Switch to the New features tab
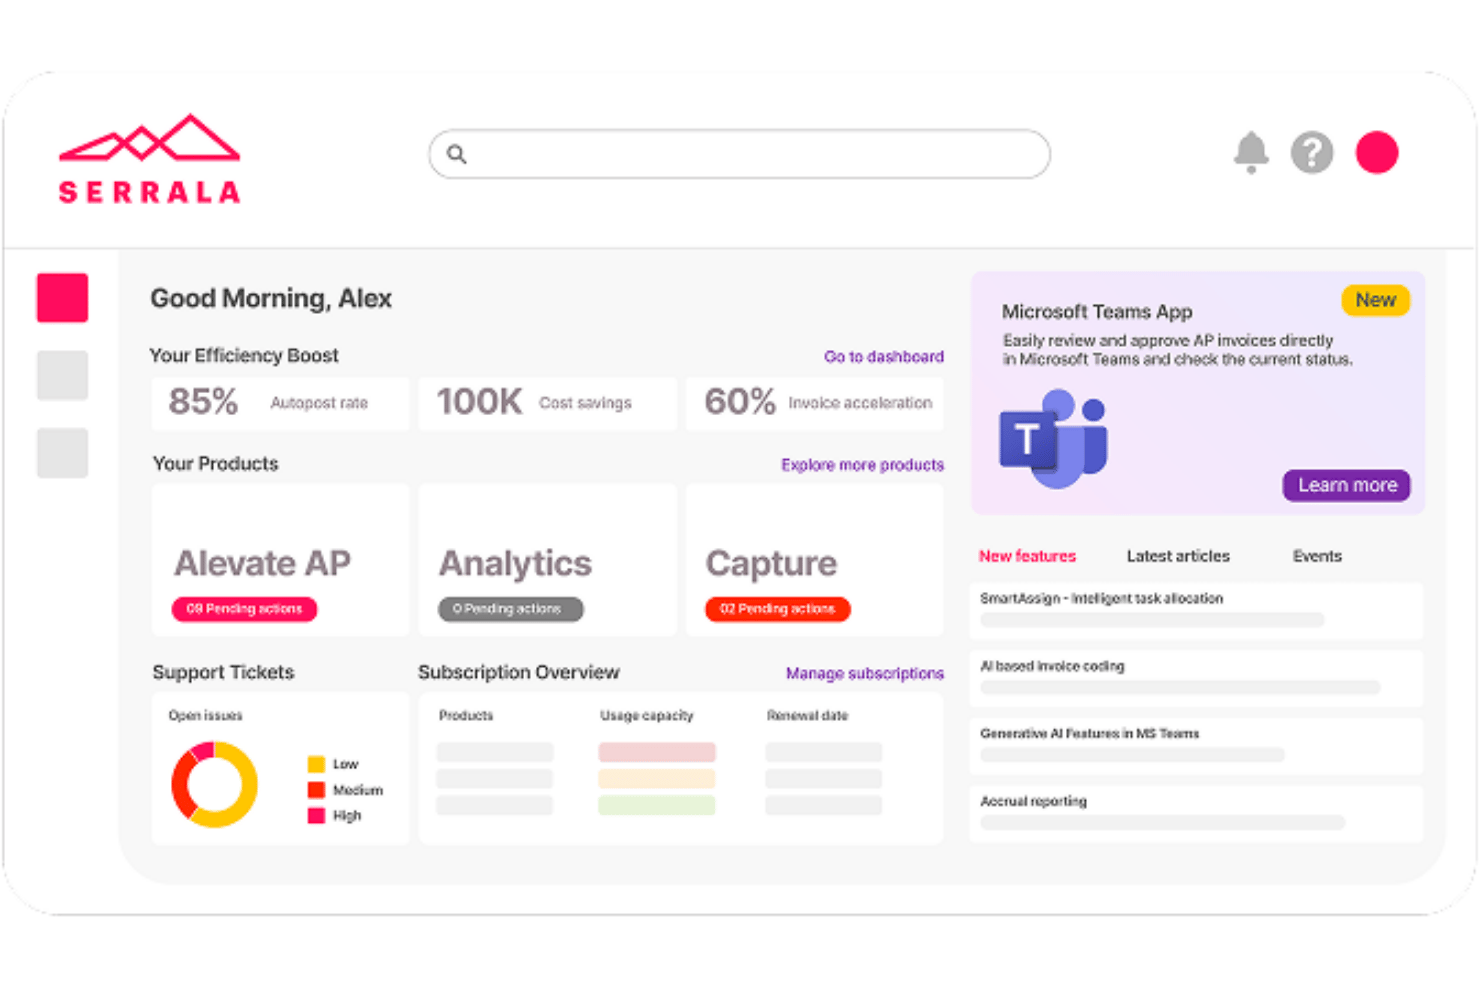The image size is (1480, 987). coord(1027,556)
